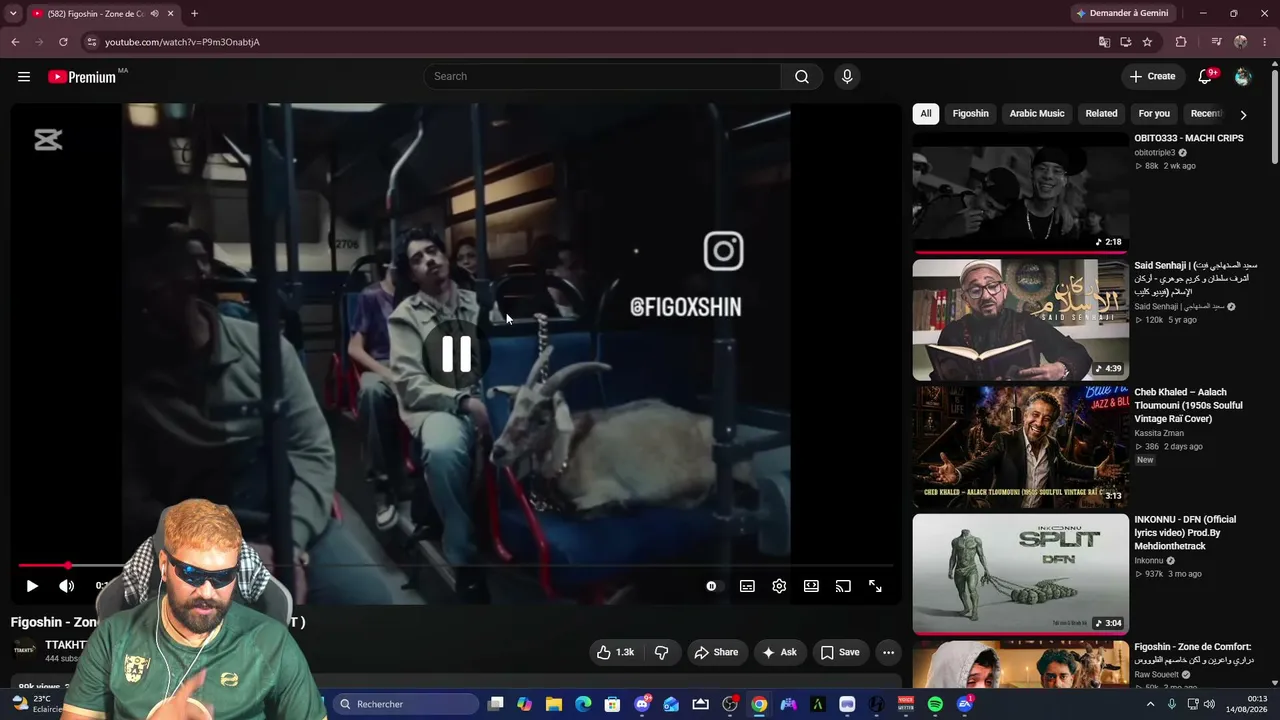The image size is (1280, 720).
Task: Go back with the browser back arrow
Action: tap(15, 42)
